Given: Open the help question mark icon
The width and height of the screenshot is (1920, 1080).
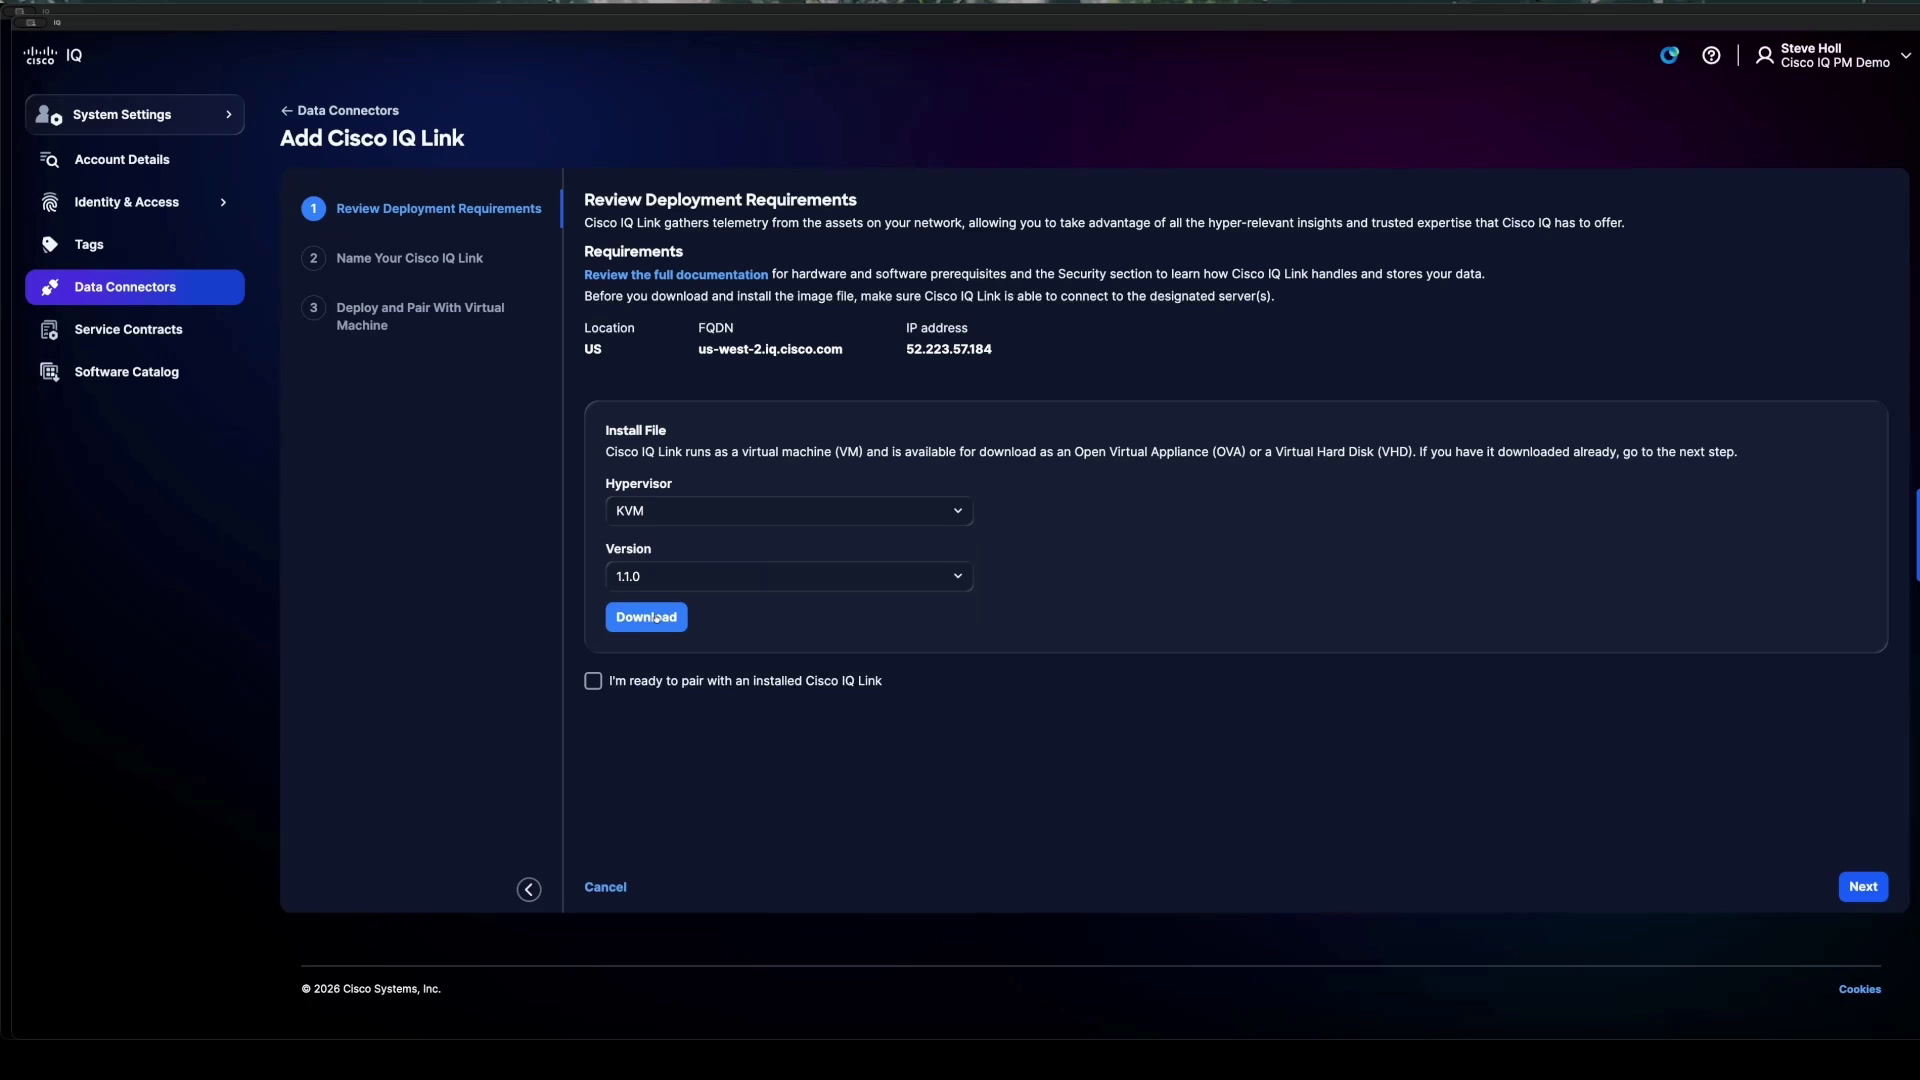Looking at the screenshot, I should coord(1711,55).
